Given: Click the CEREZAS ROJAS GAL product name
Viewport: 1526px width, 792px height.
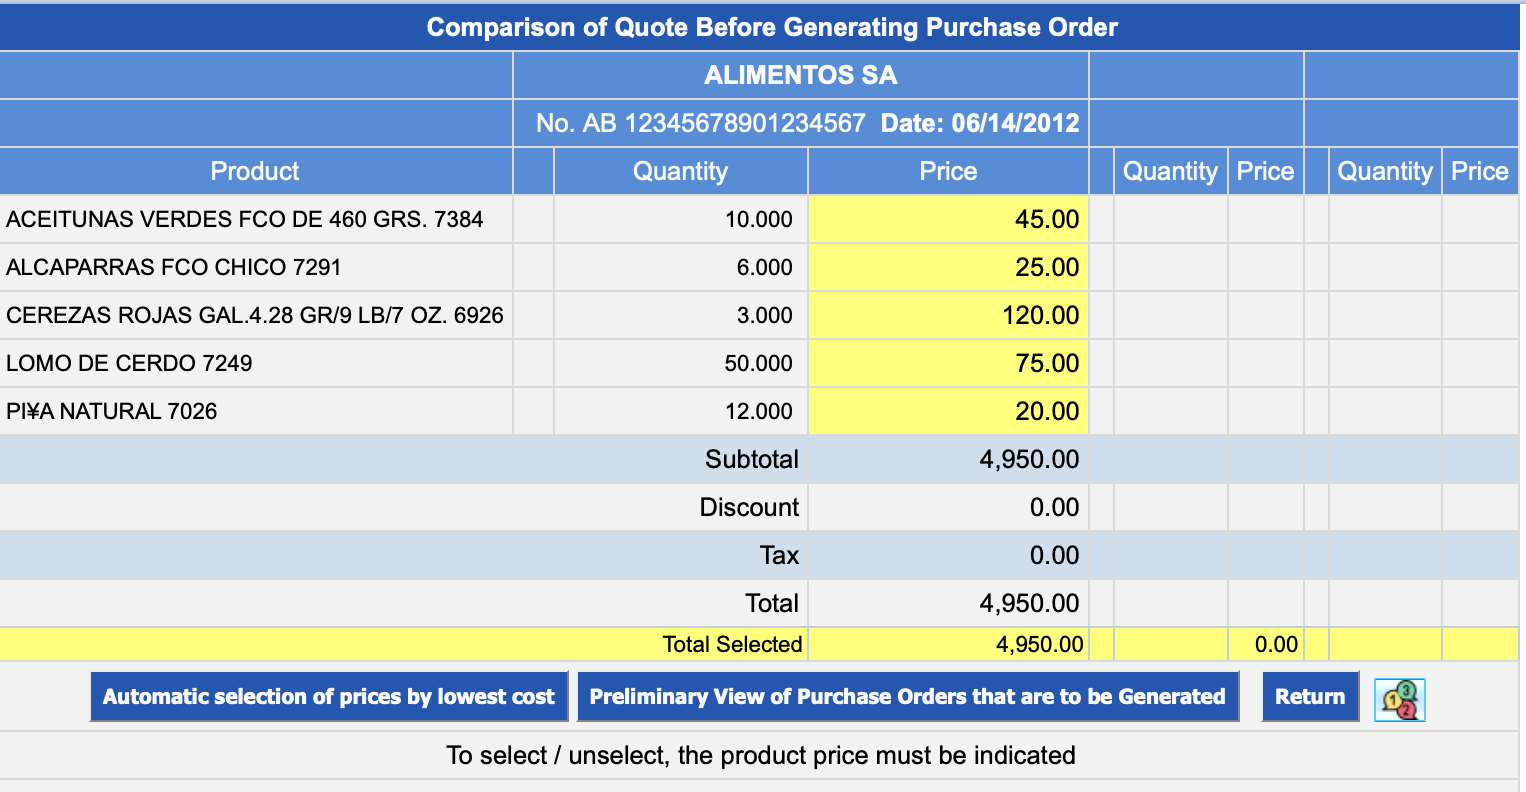Looking at the screenshot, I should click(254, 315).
